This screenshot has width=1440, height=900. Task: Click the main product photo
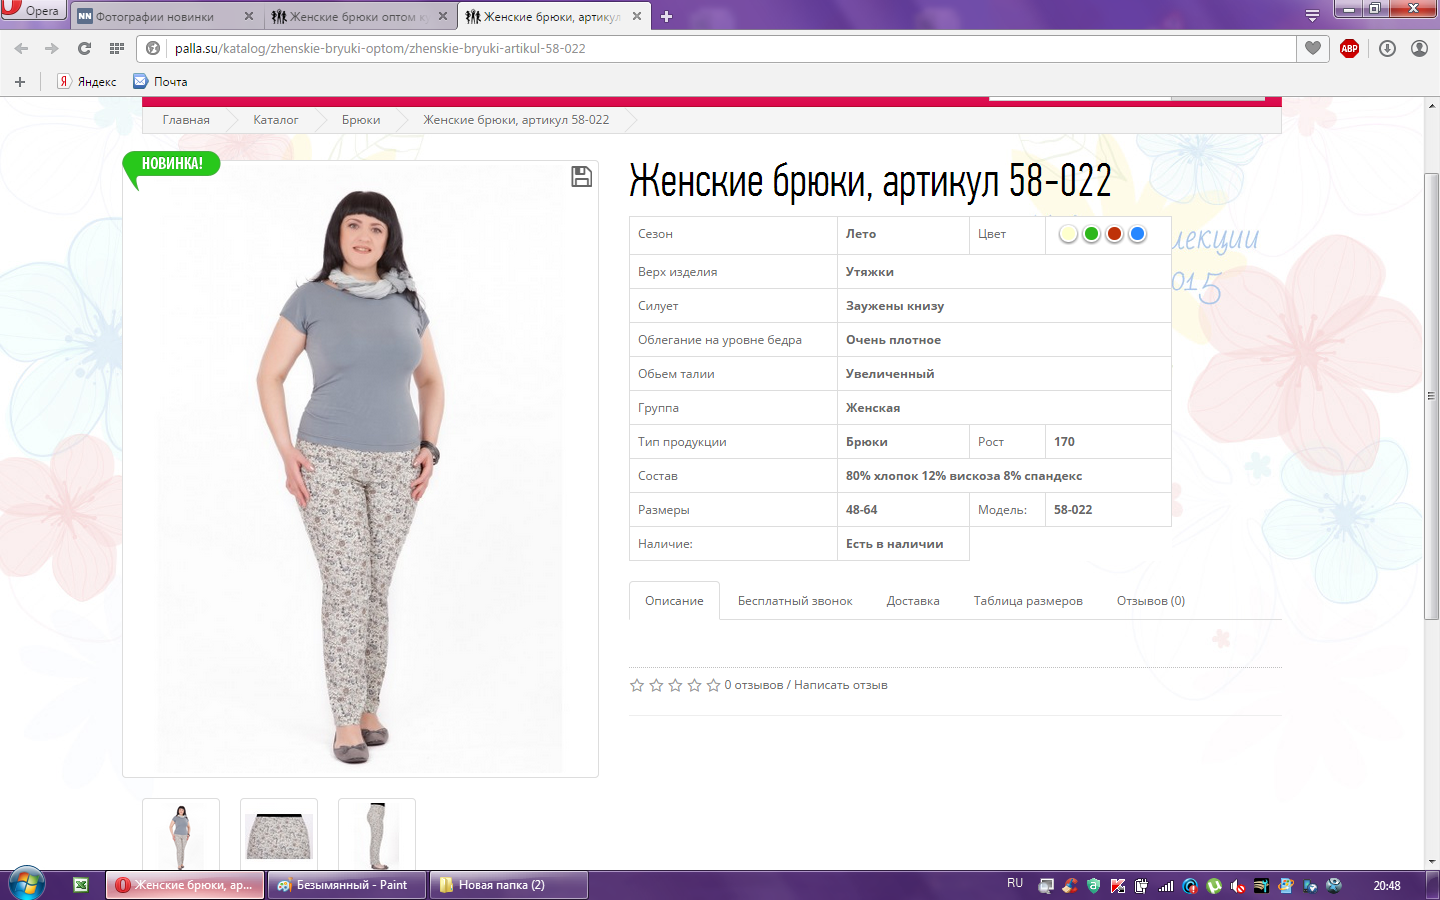(x=360, y=469)
